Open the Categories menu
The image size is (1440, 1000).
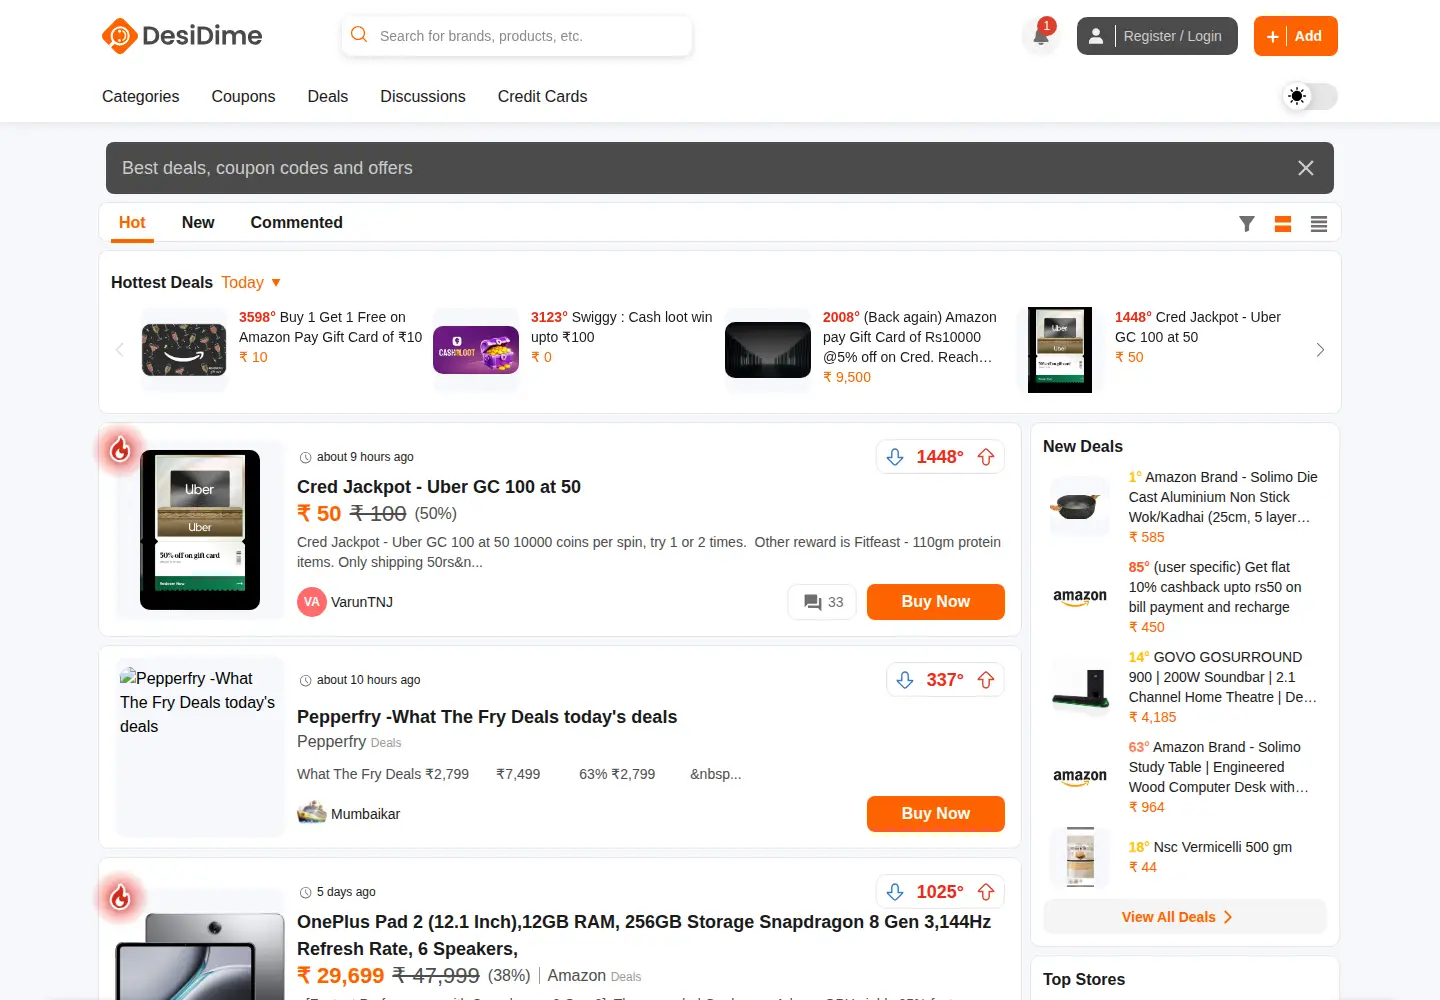pos(141,96)
